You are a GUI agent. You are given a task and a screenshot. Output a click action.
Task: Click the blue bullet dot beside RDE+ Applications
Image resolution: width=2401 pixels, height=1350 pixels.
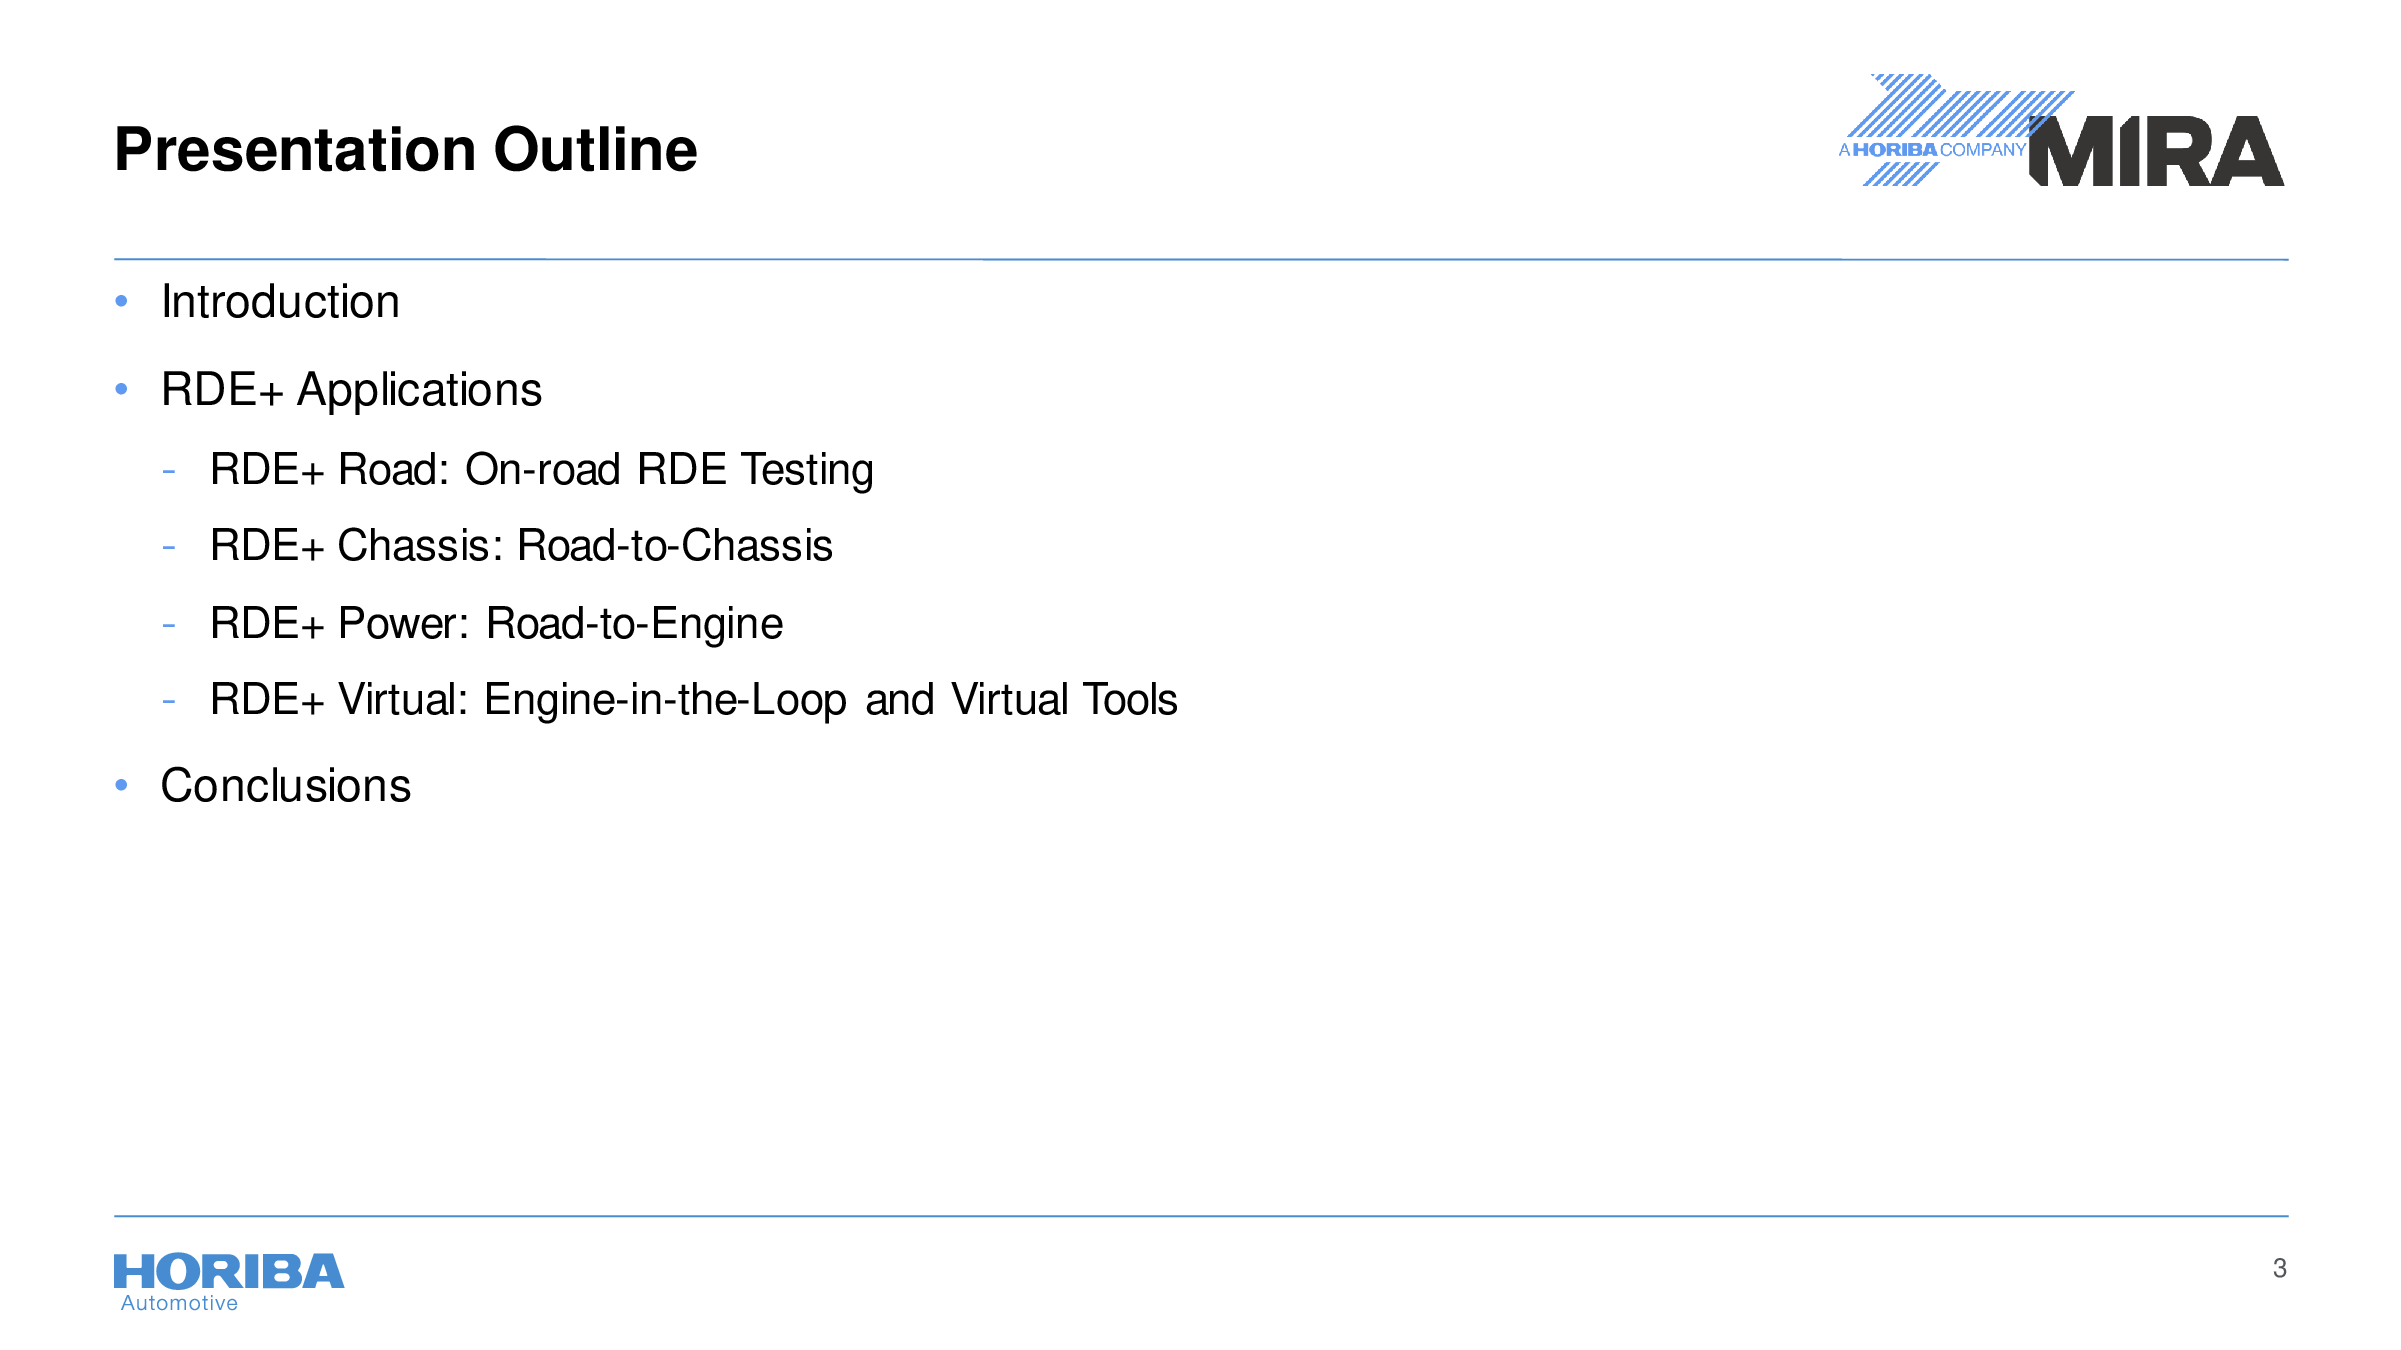(122, 389)
